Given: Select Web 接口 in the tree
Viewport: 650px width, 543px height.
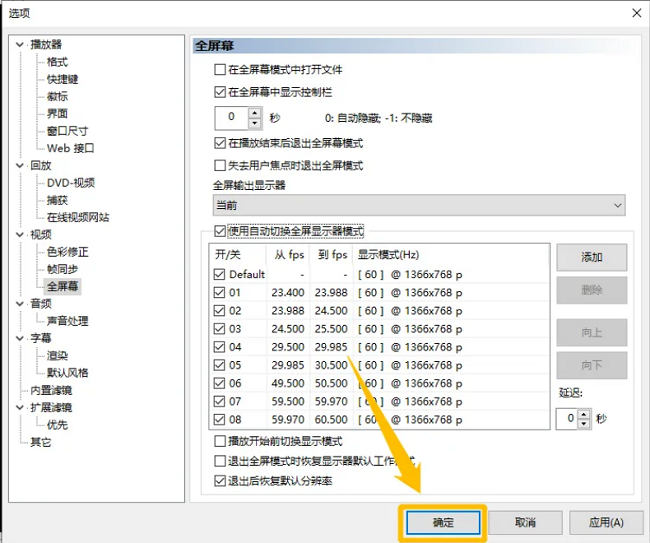Looking at the screenshot, I should [70, 148].
